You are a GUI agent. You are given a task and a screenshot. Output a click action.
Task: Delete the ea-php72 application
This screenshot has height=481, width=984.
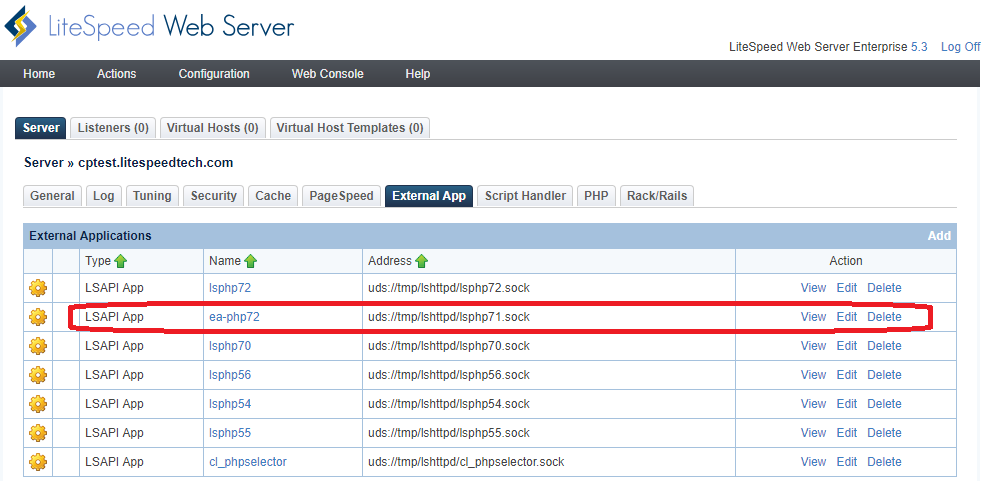(x=884, y=317)
